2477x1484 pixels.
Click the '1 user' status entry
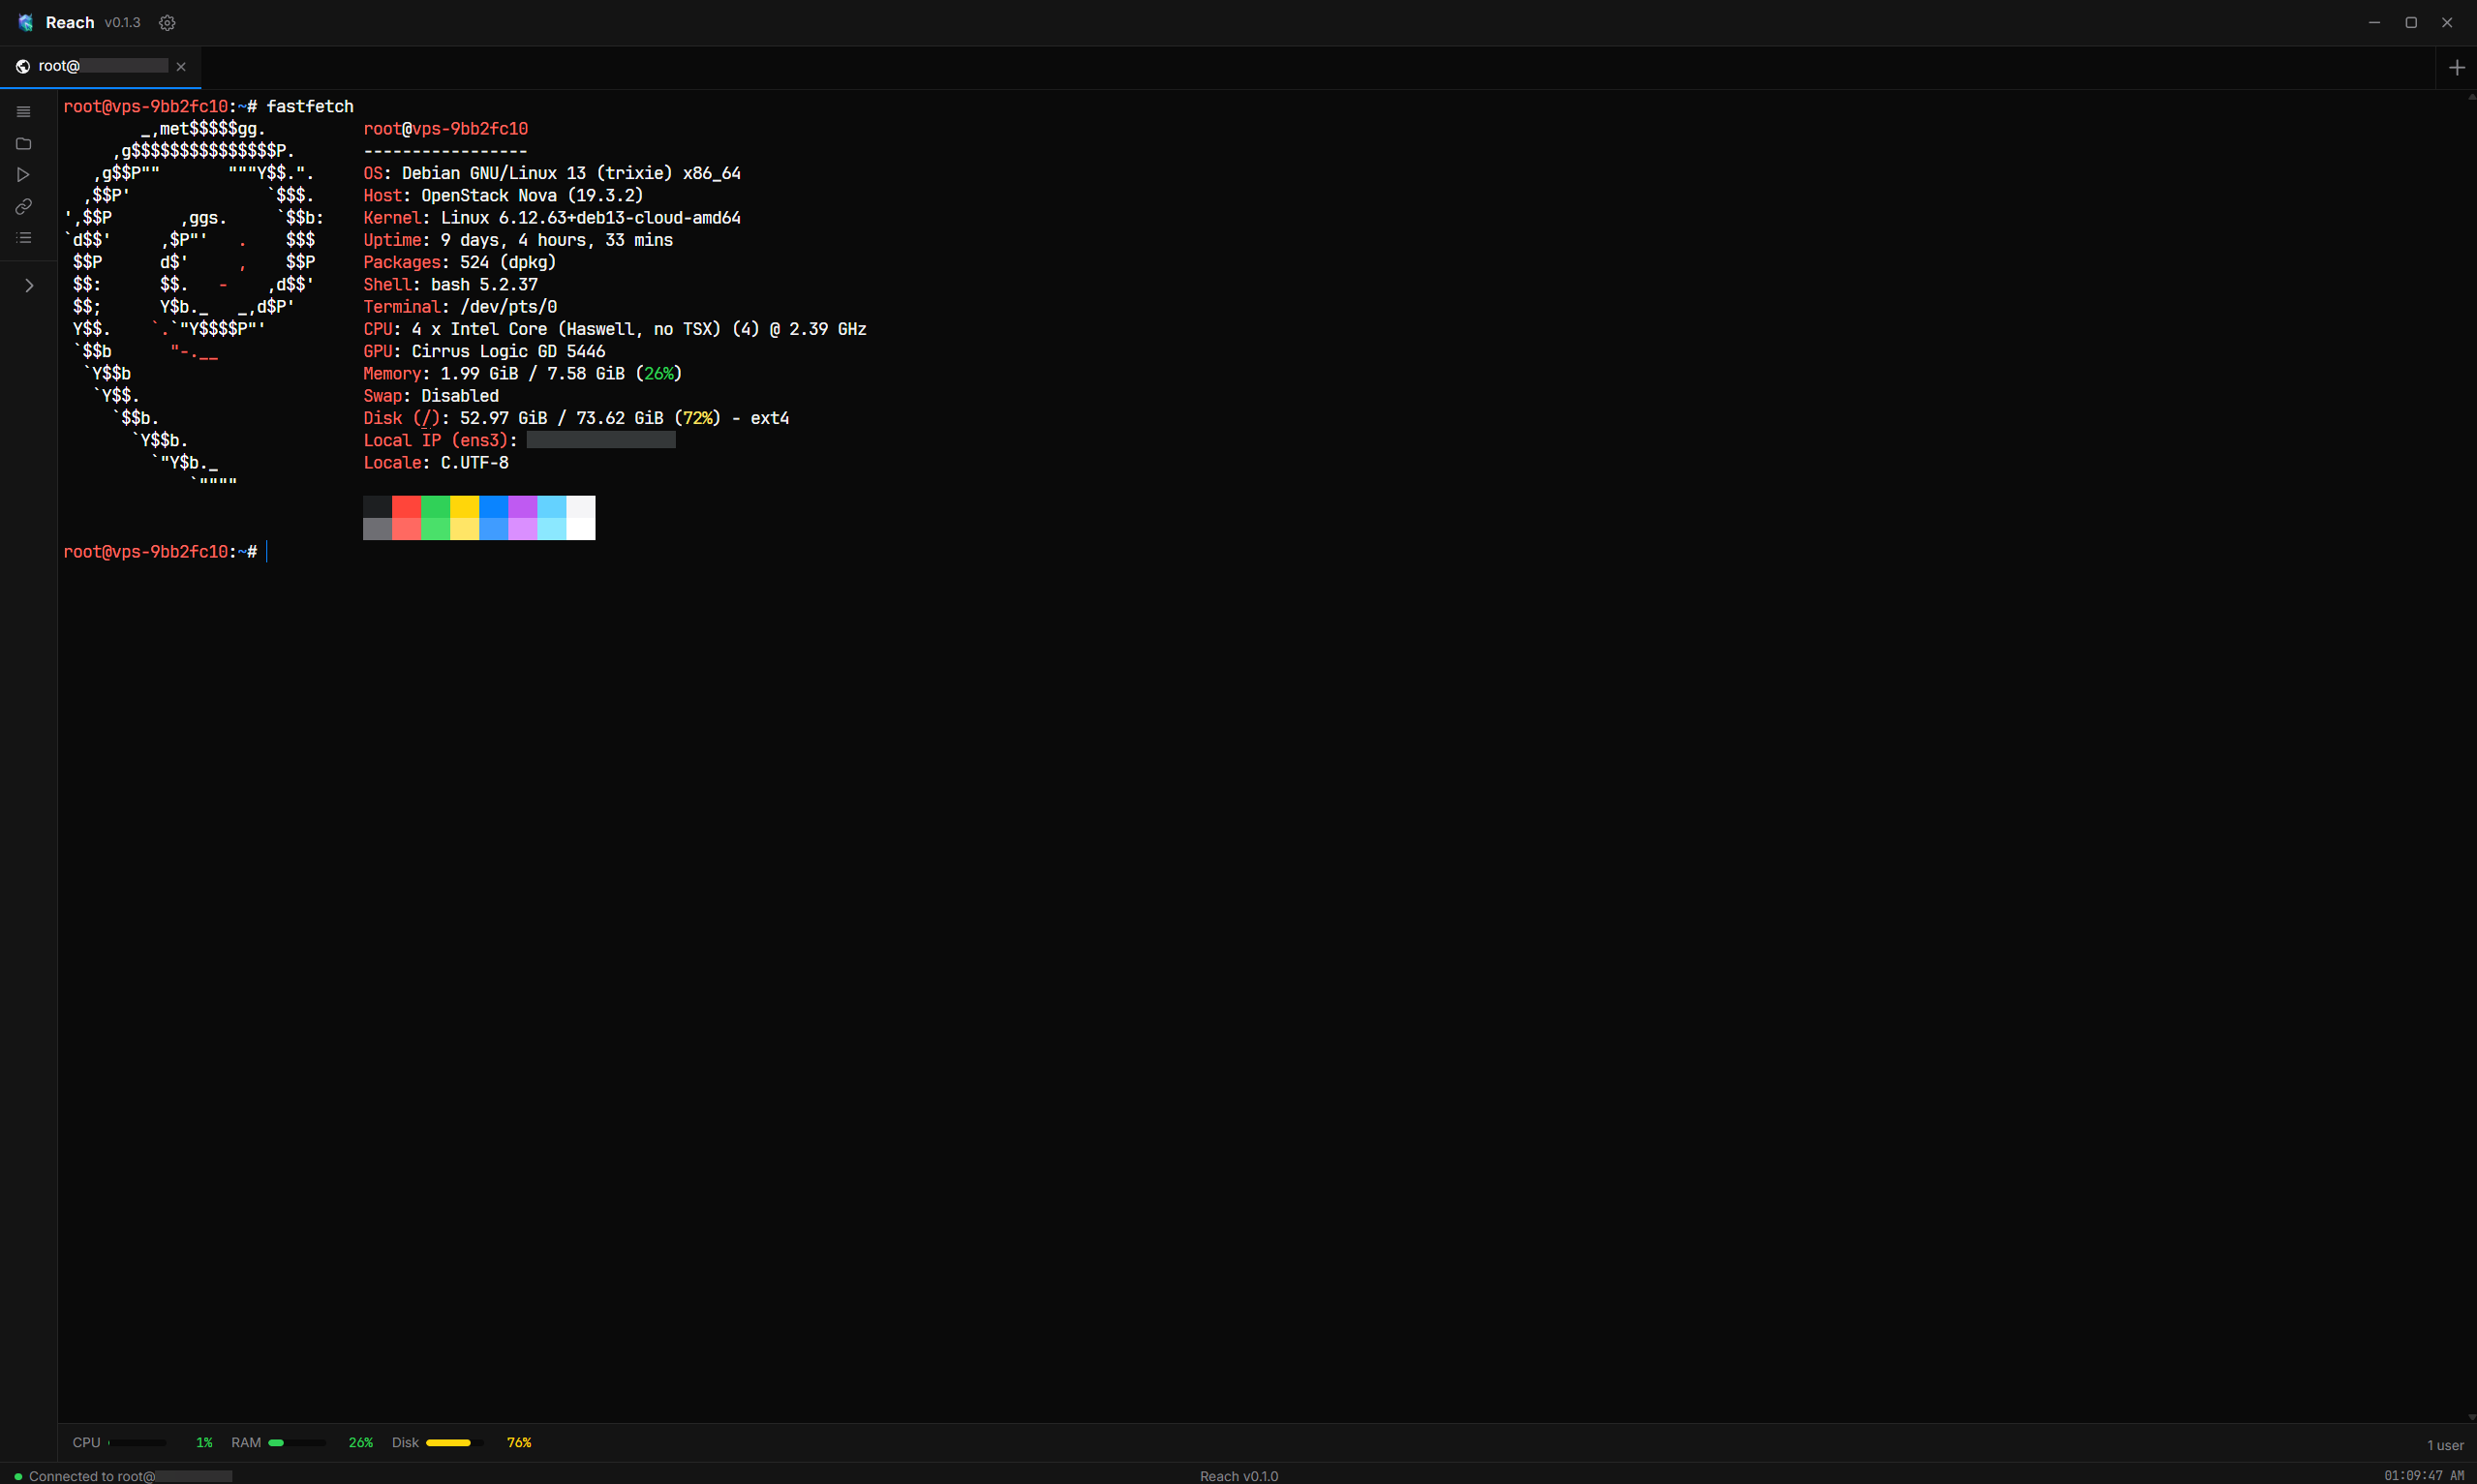[x=2445, y=1445]
